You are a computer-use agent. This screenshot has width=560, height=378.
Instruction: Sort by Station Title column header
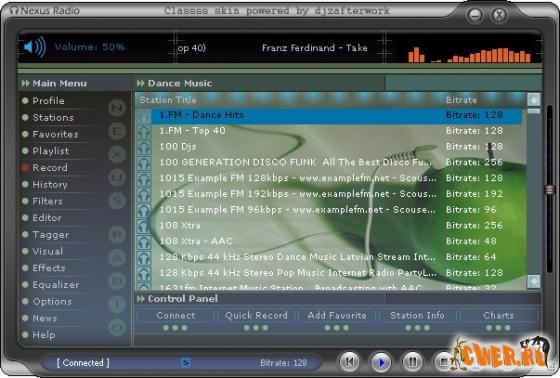(168, 100)
